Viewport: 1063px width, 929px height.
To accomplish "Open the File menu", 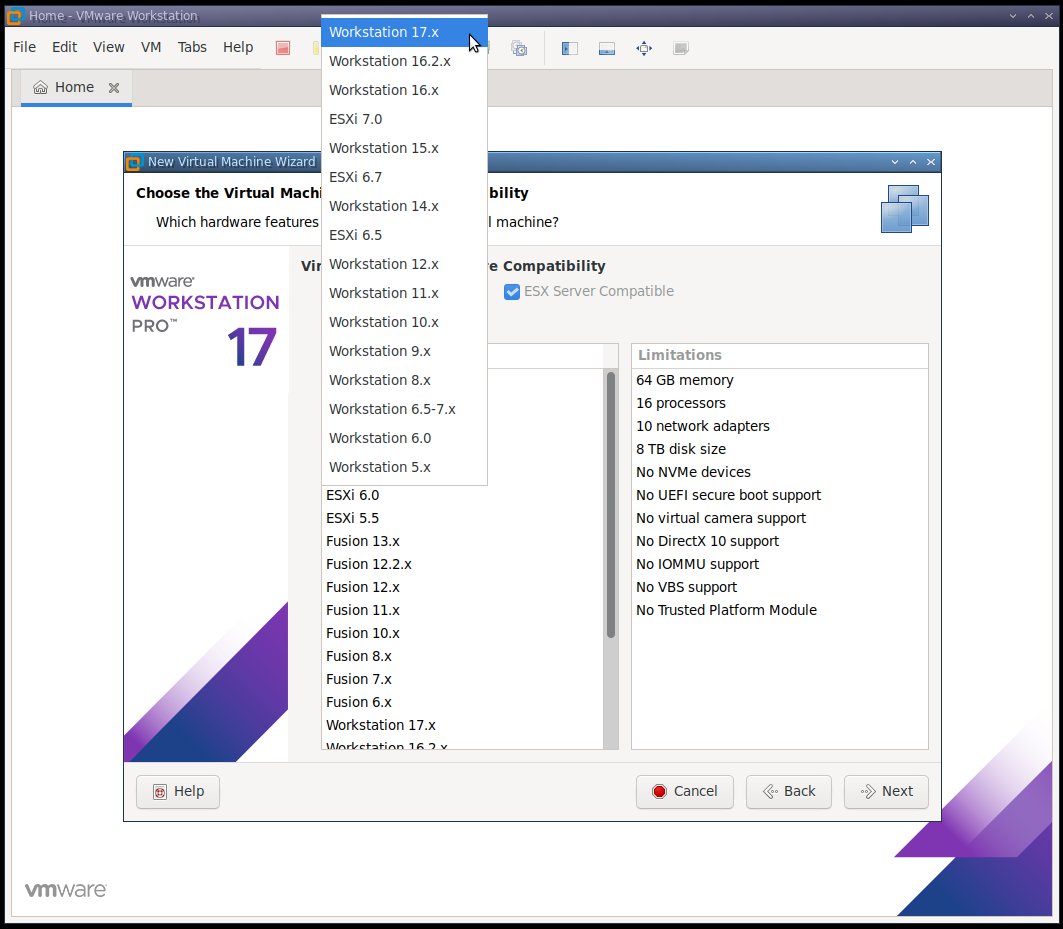I will pyautogui.click(x=24, y=47).
